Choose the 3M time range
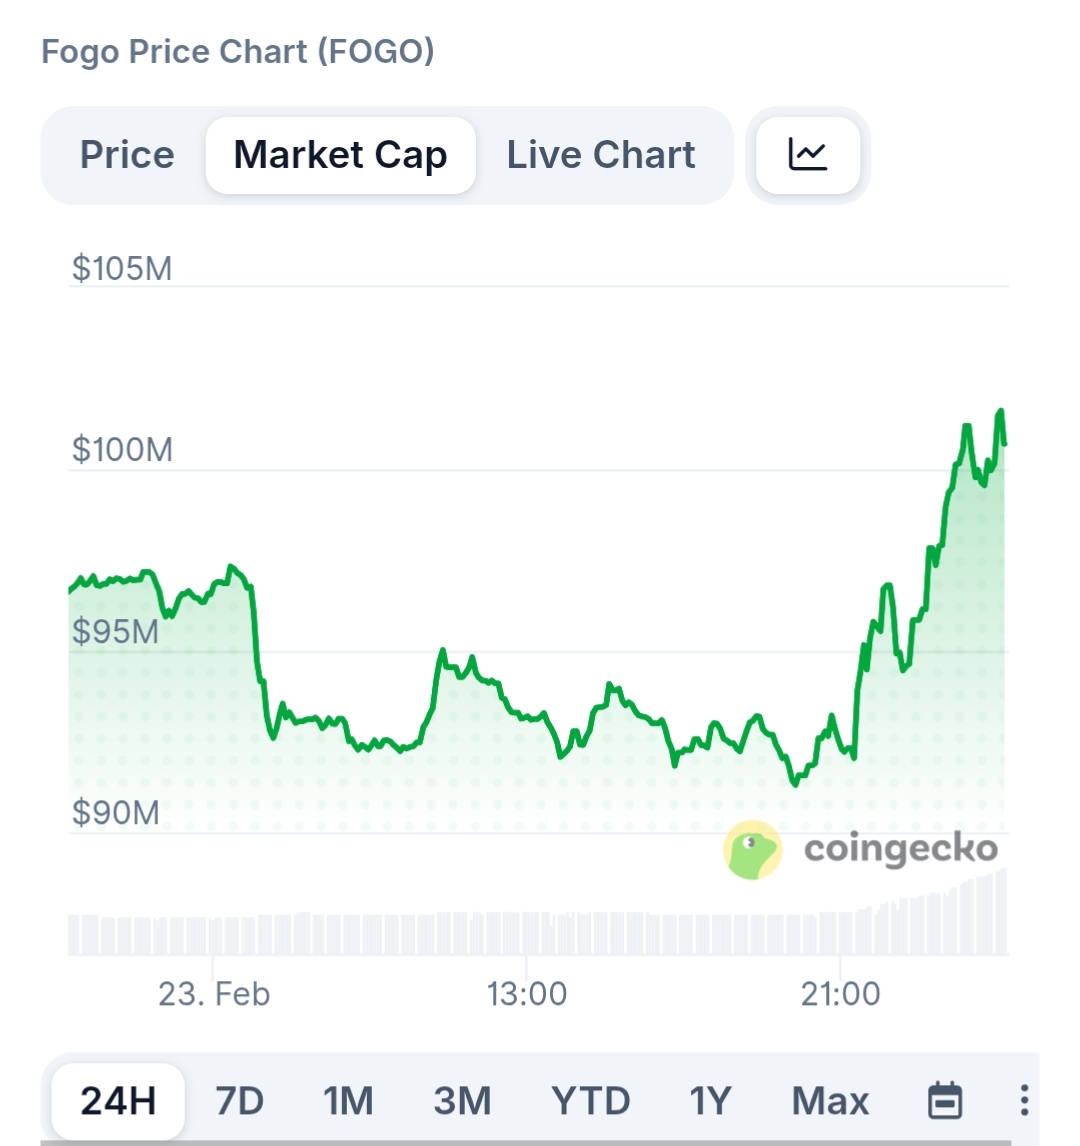Screen dimensions: 1080x1146 point(462,1100)
